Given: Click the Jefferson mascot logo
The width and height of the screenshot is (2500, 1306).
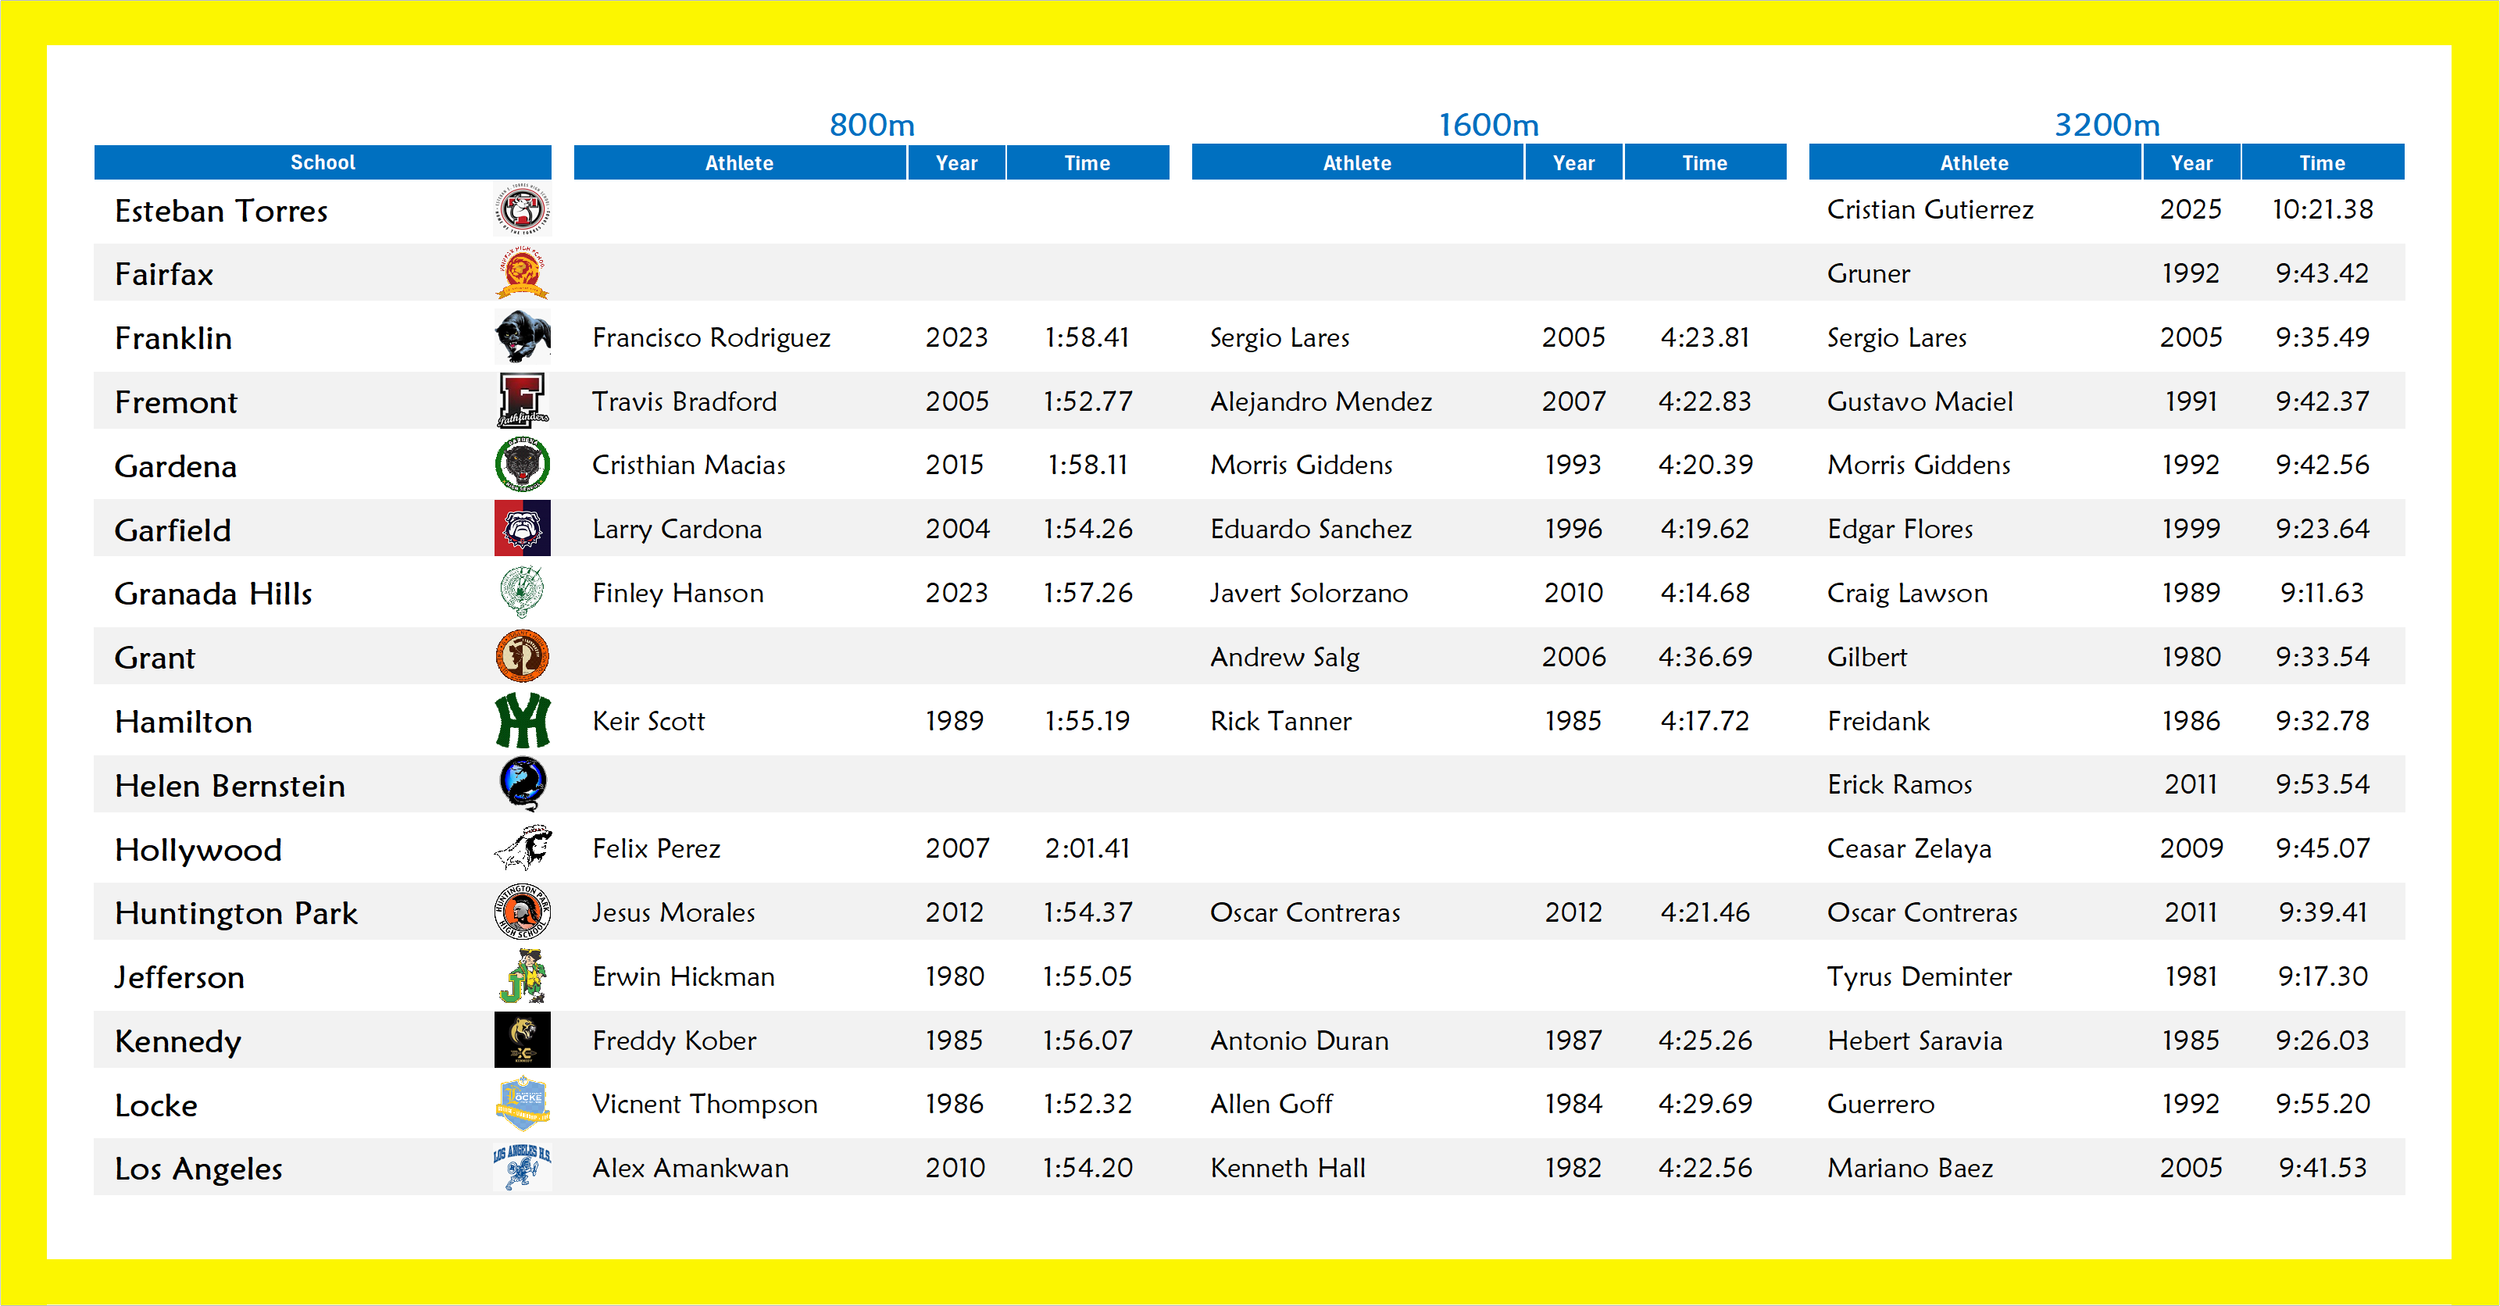Looking at the screenshot, I should pyautogui.click(x=522, y=976).
